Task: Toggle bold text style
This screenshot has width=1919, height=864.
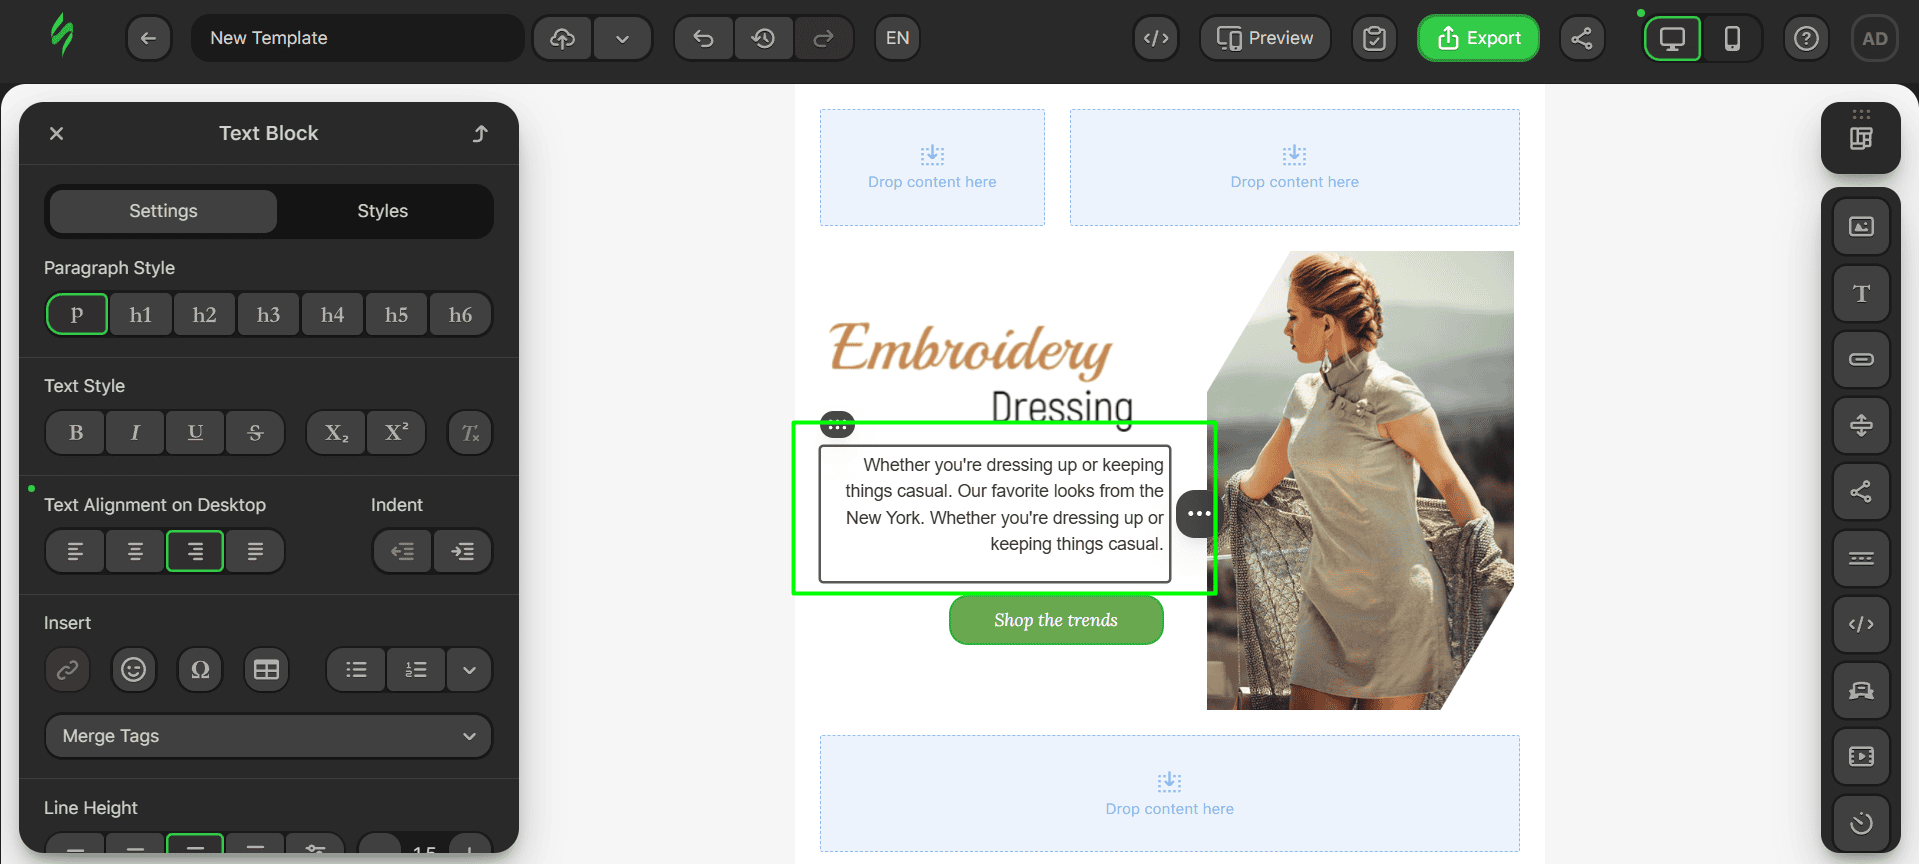Action: click(x=76, y=433)
